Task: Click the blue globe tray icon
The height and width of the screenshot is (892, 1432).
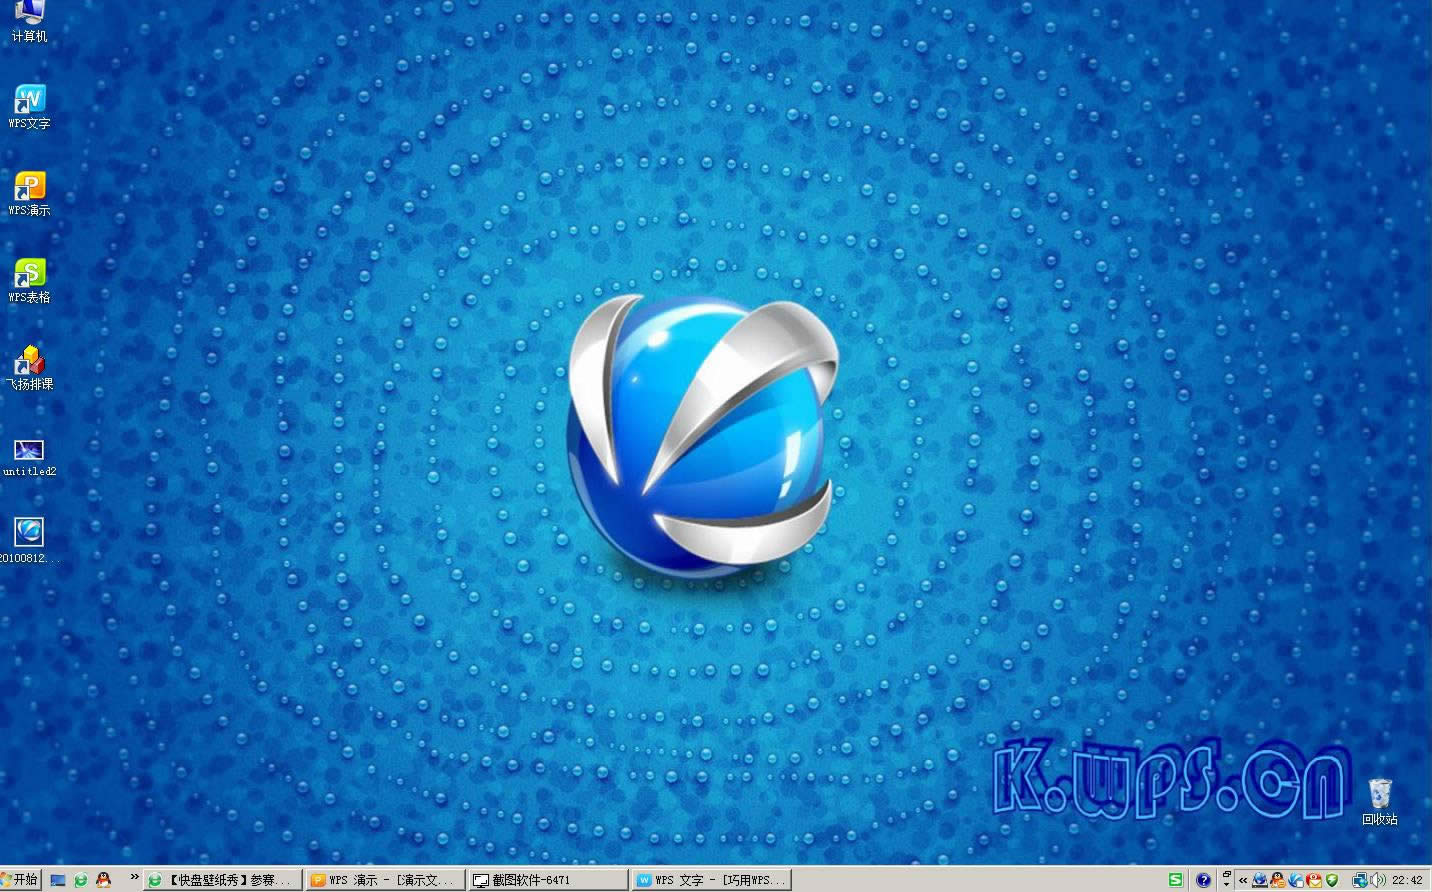Action: (1296, 880)
